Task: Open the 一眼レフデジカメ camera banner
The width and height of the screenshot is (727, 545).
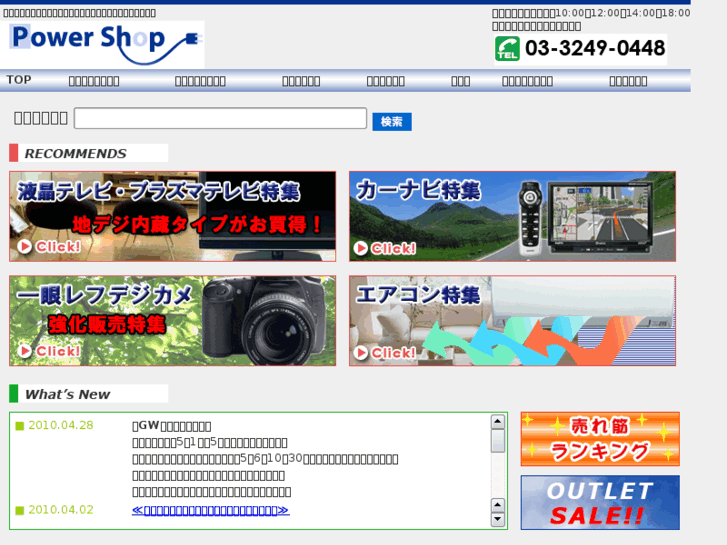Action: click(x=172, y=321)
